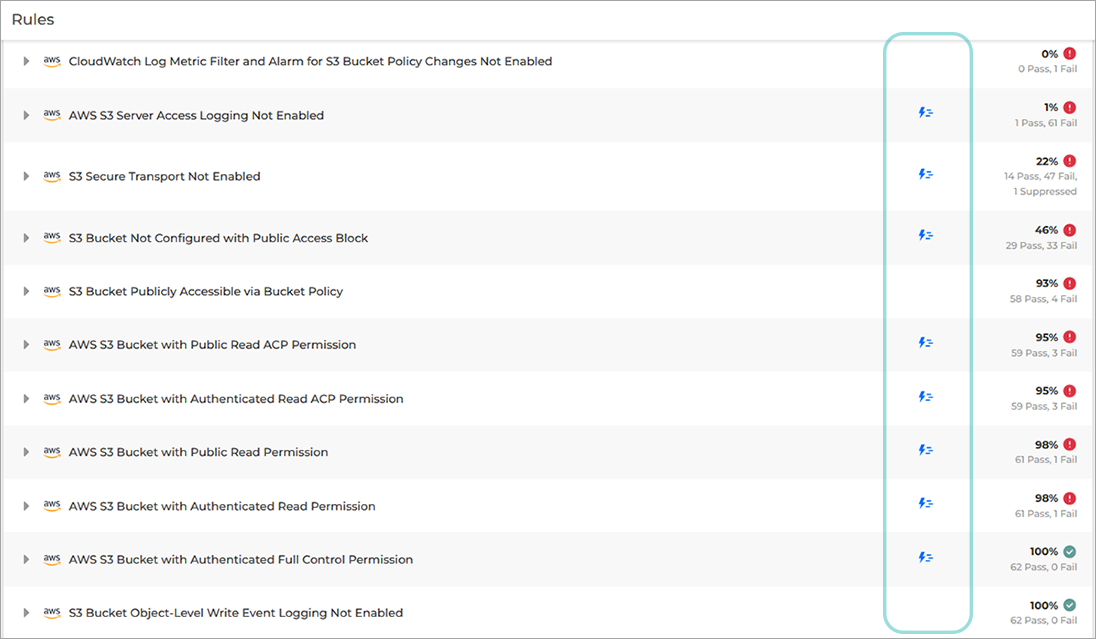Expand the CloudWatch Log Metric Filter rule
This screenshot has height=639, width=1096.
tap(27, 62)
